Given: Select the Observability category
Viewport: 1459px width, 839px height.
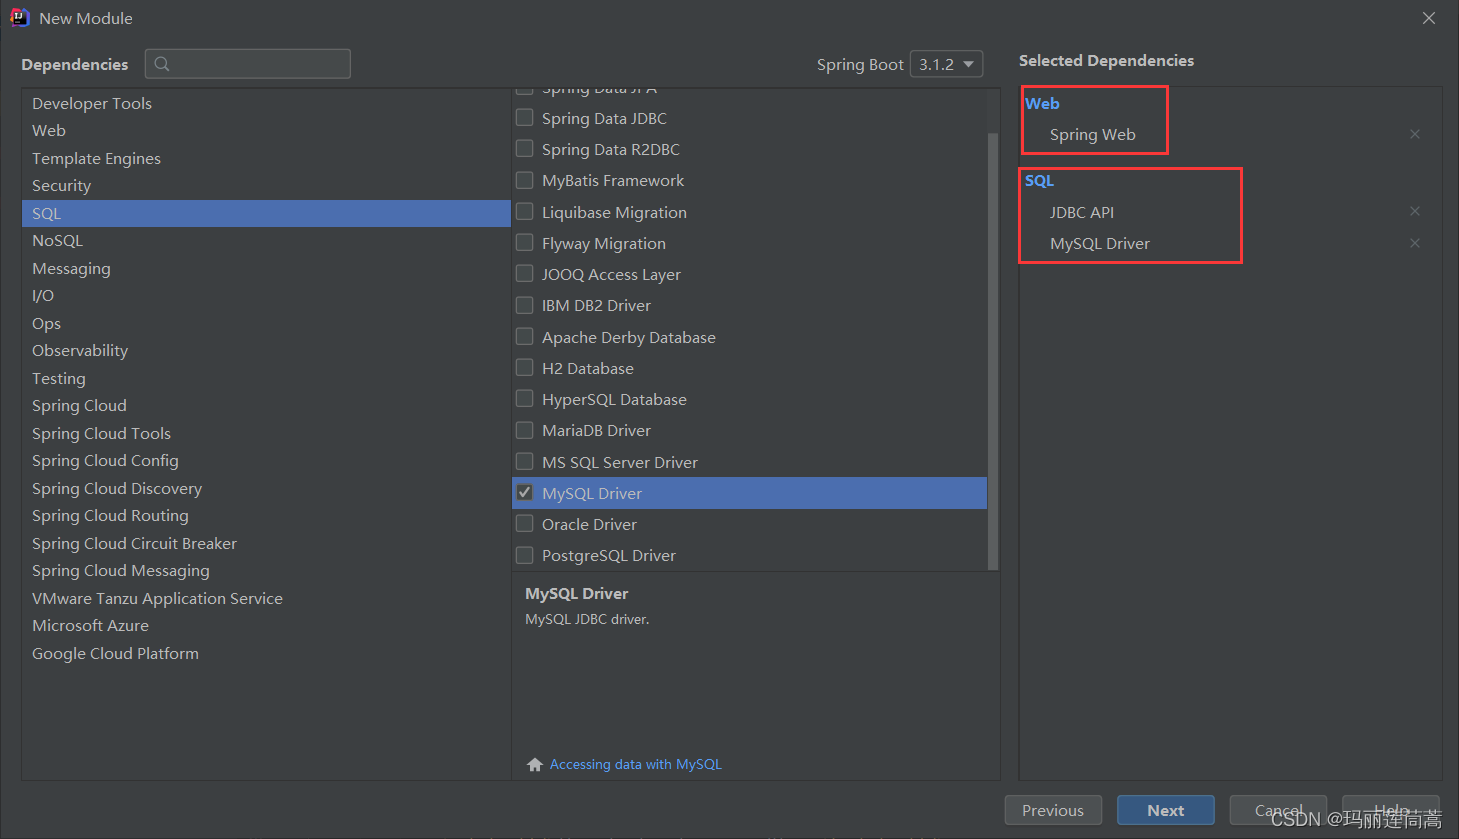Looking at the screenshot, I should 266,351.
